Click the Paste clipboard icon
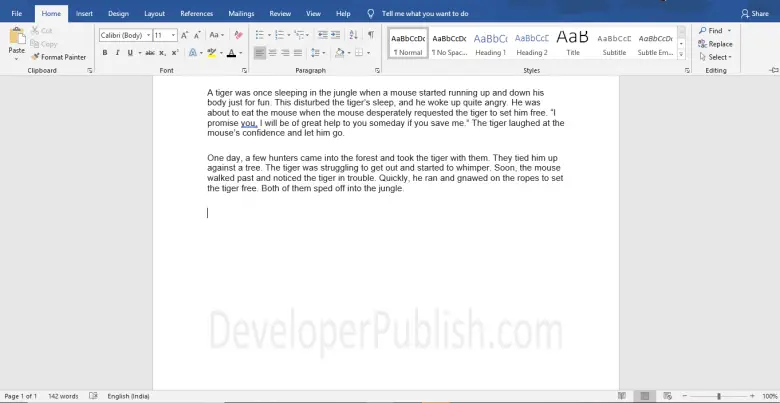 [x=16, y=36]
